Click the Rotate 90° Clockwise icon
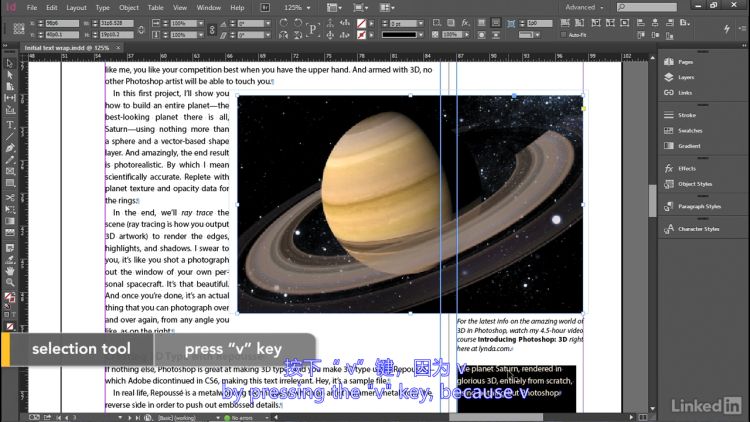 (x=284, y=23)
